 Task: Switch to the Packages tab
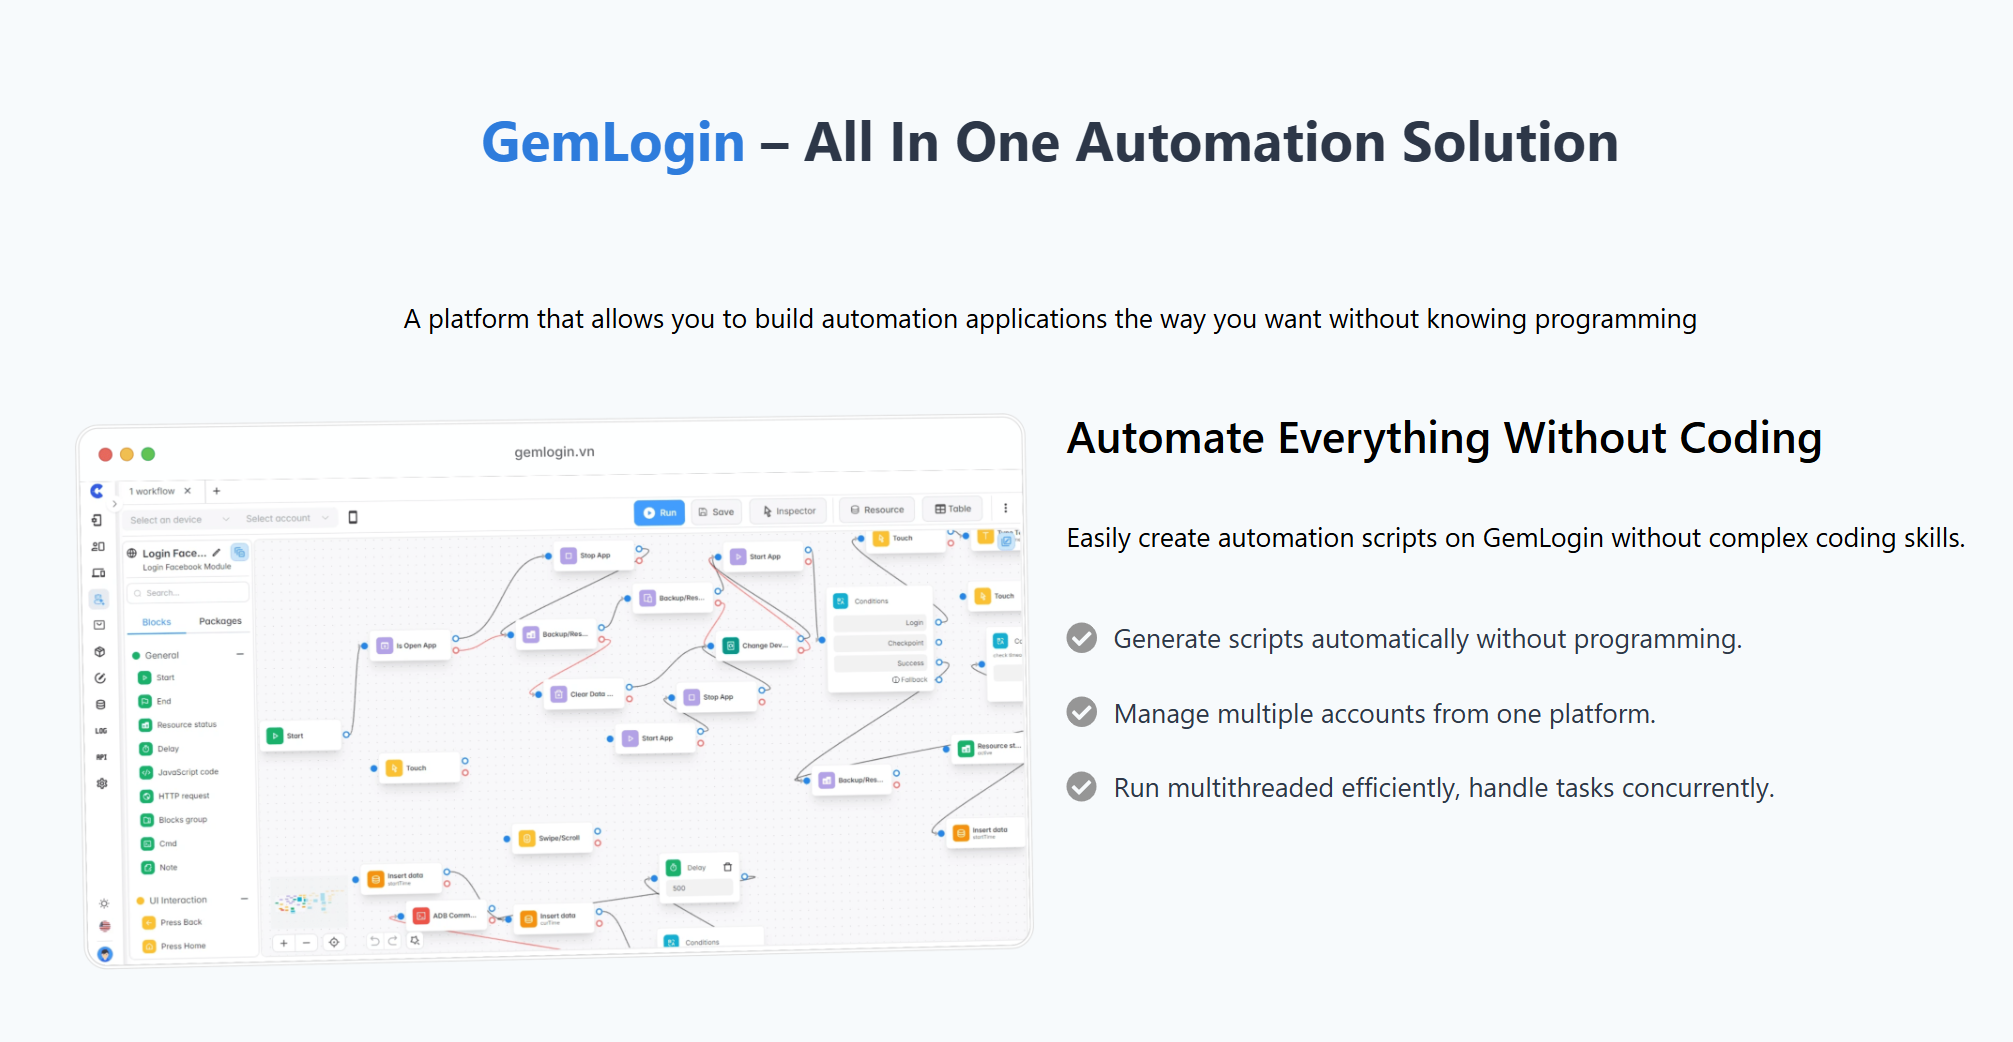[220, 621]
